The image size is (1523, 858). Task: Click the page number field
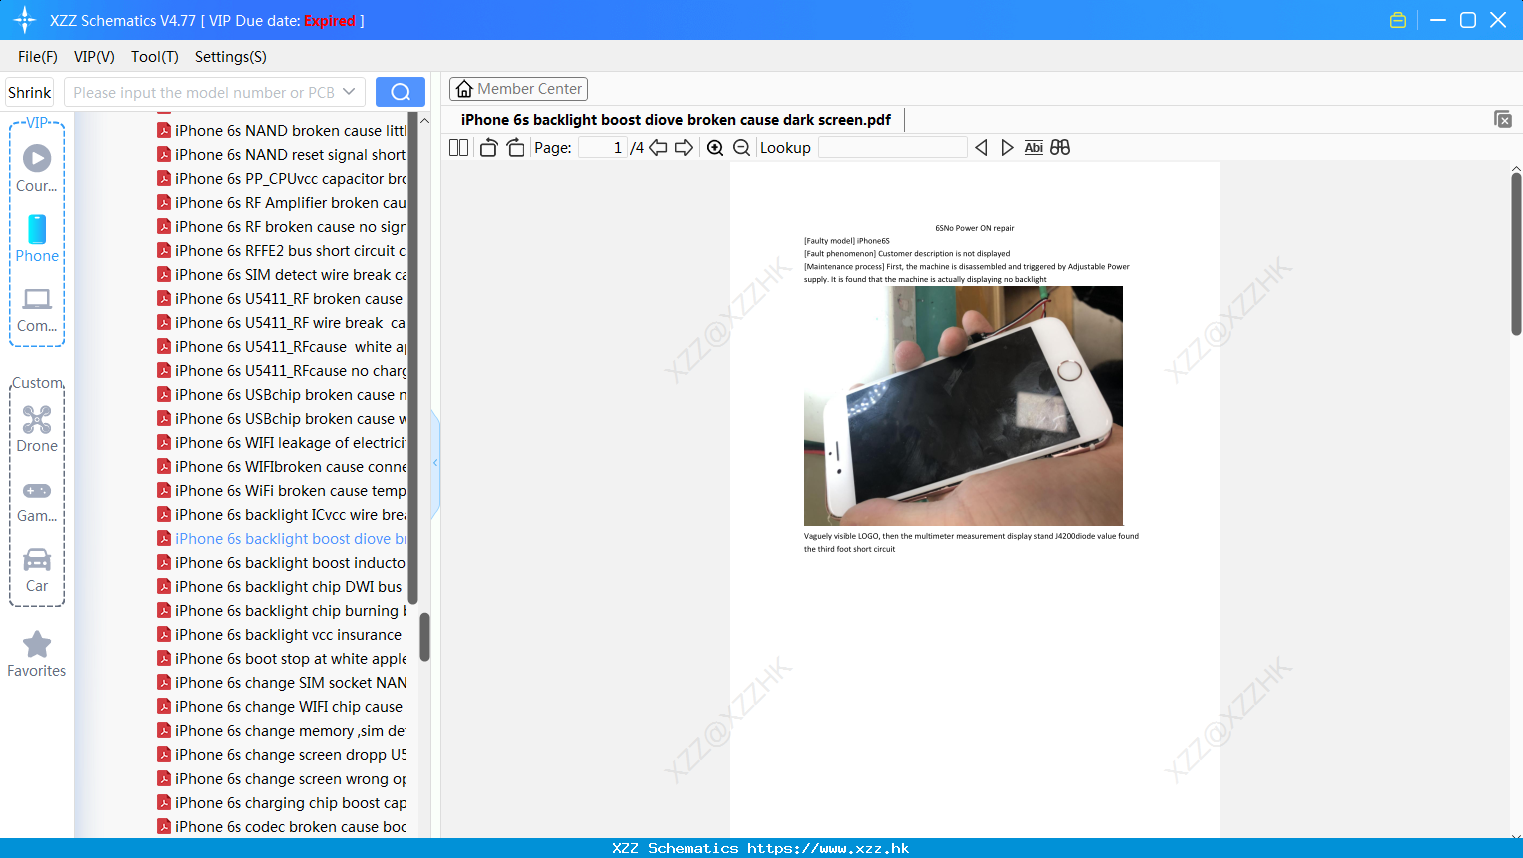pos(603,148)
